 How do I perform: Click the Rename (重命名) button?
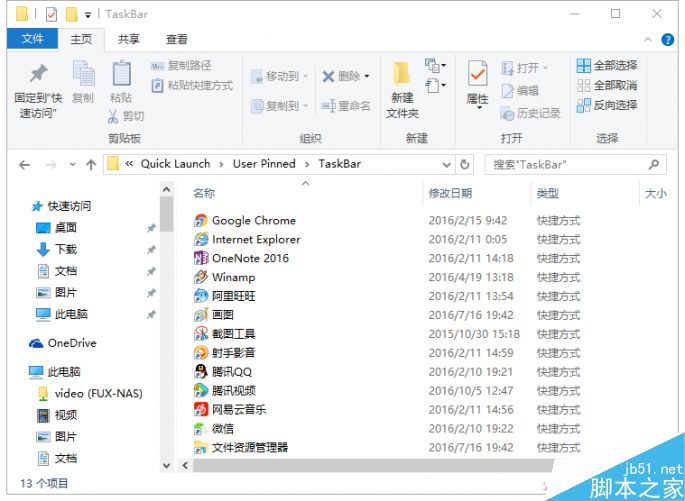point(346,105)
